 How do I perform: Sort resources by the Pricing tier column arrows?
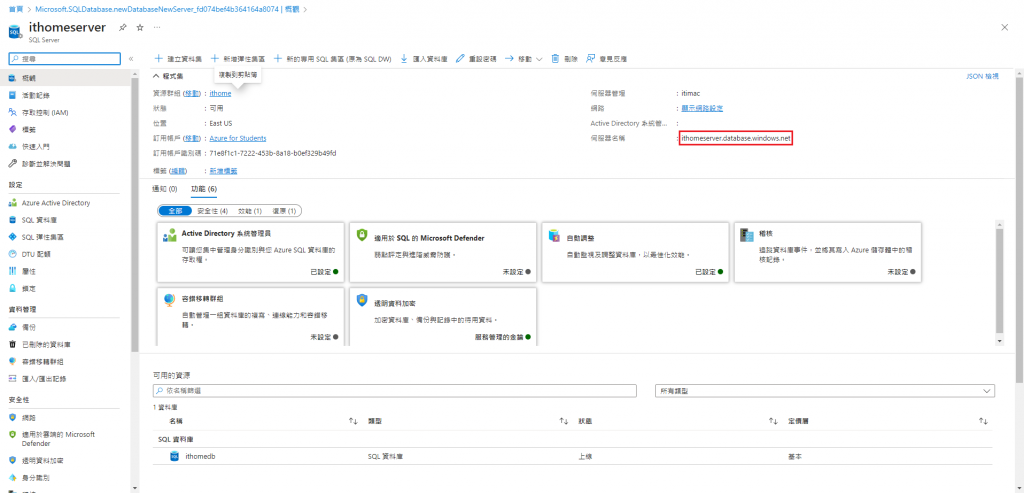(x=983, y=421)
